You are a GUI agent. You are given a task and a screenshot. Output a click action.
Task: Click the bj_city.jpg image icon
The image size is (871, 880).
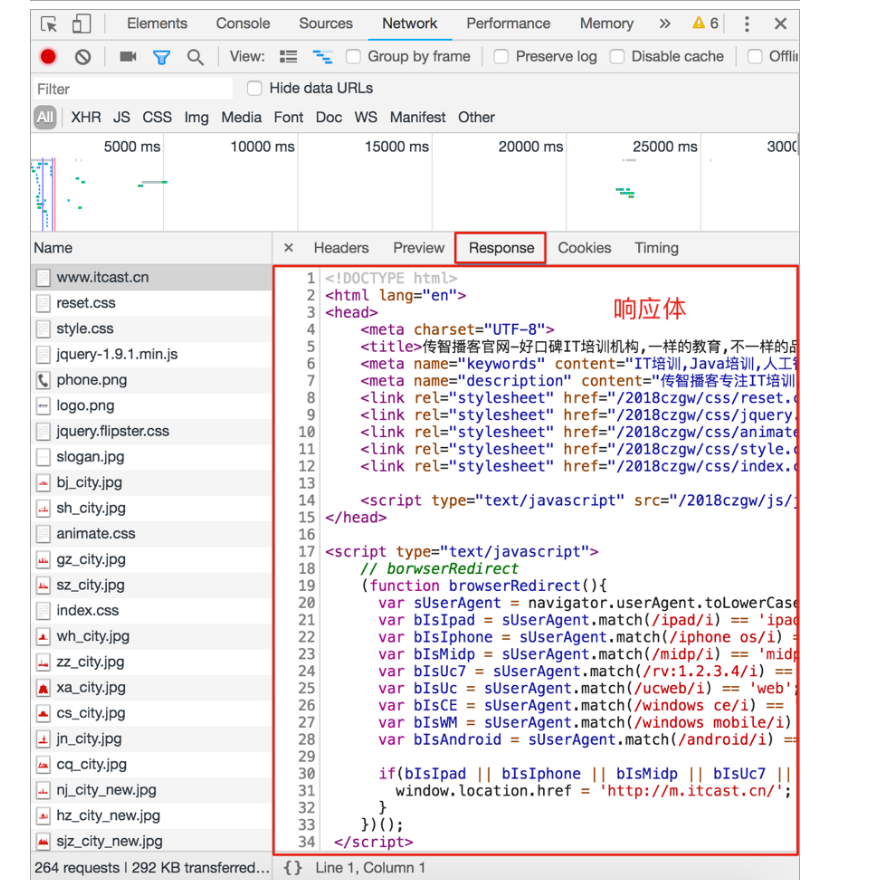coord(43,483)
